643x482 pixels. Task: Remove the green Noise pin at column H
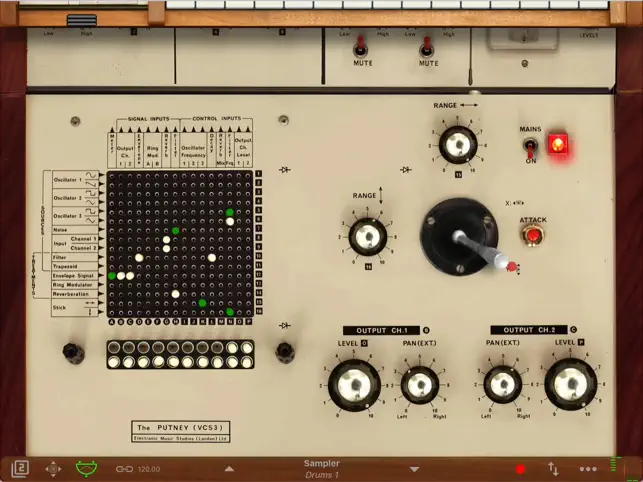[x=175, y=231]
